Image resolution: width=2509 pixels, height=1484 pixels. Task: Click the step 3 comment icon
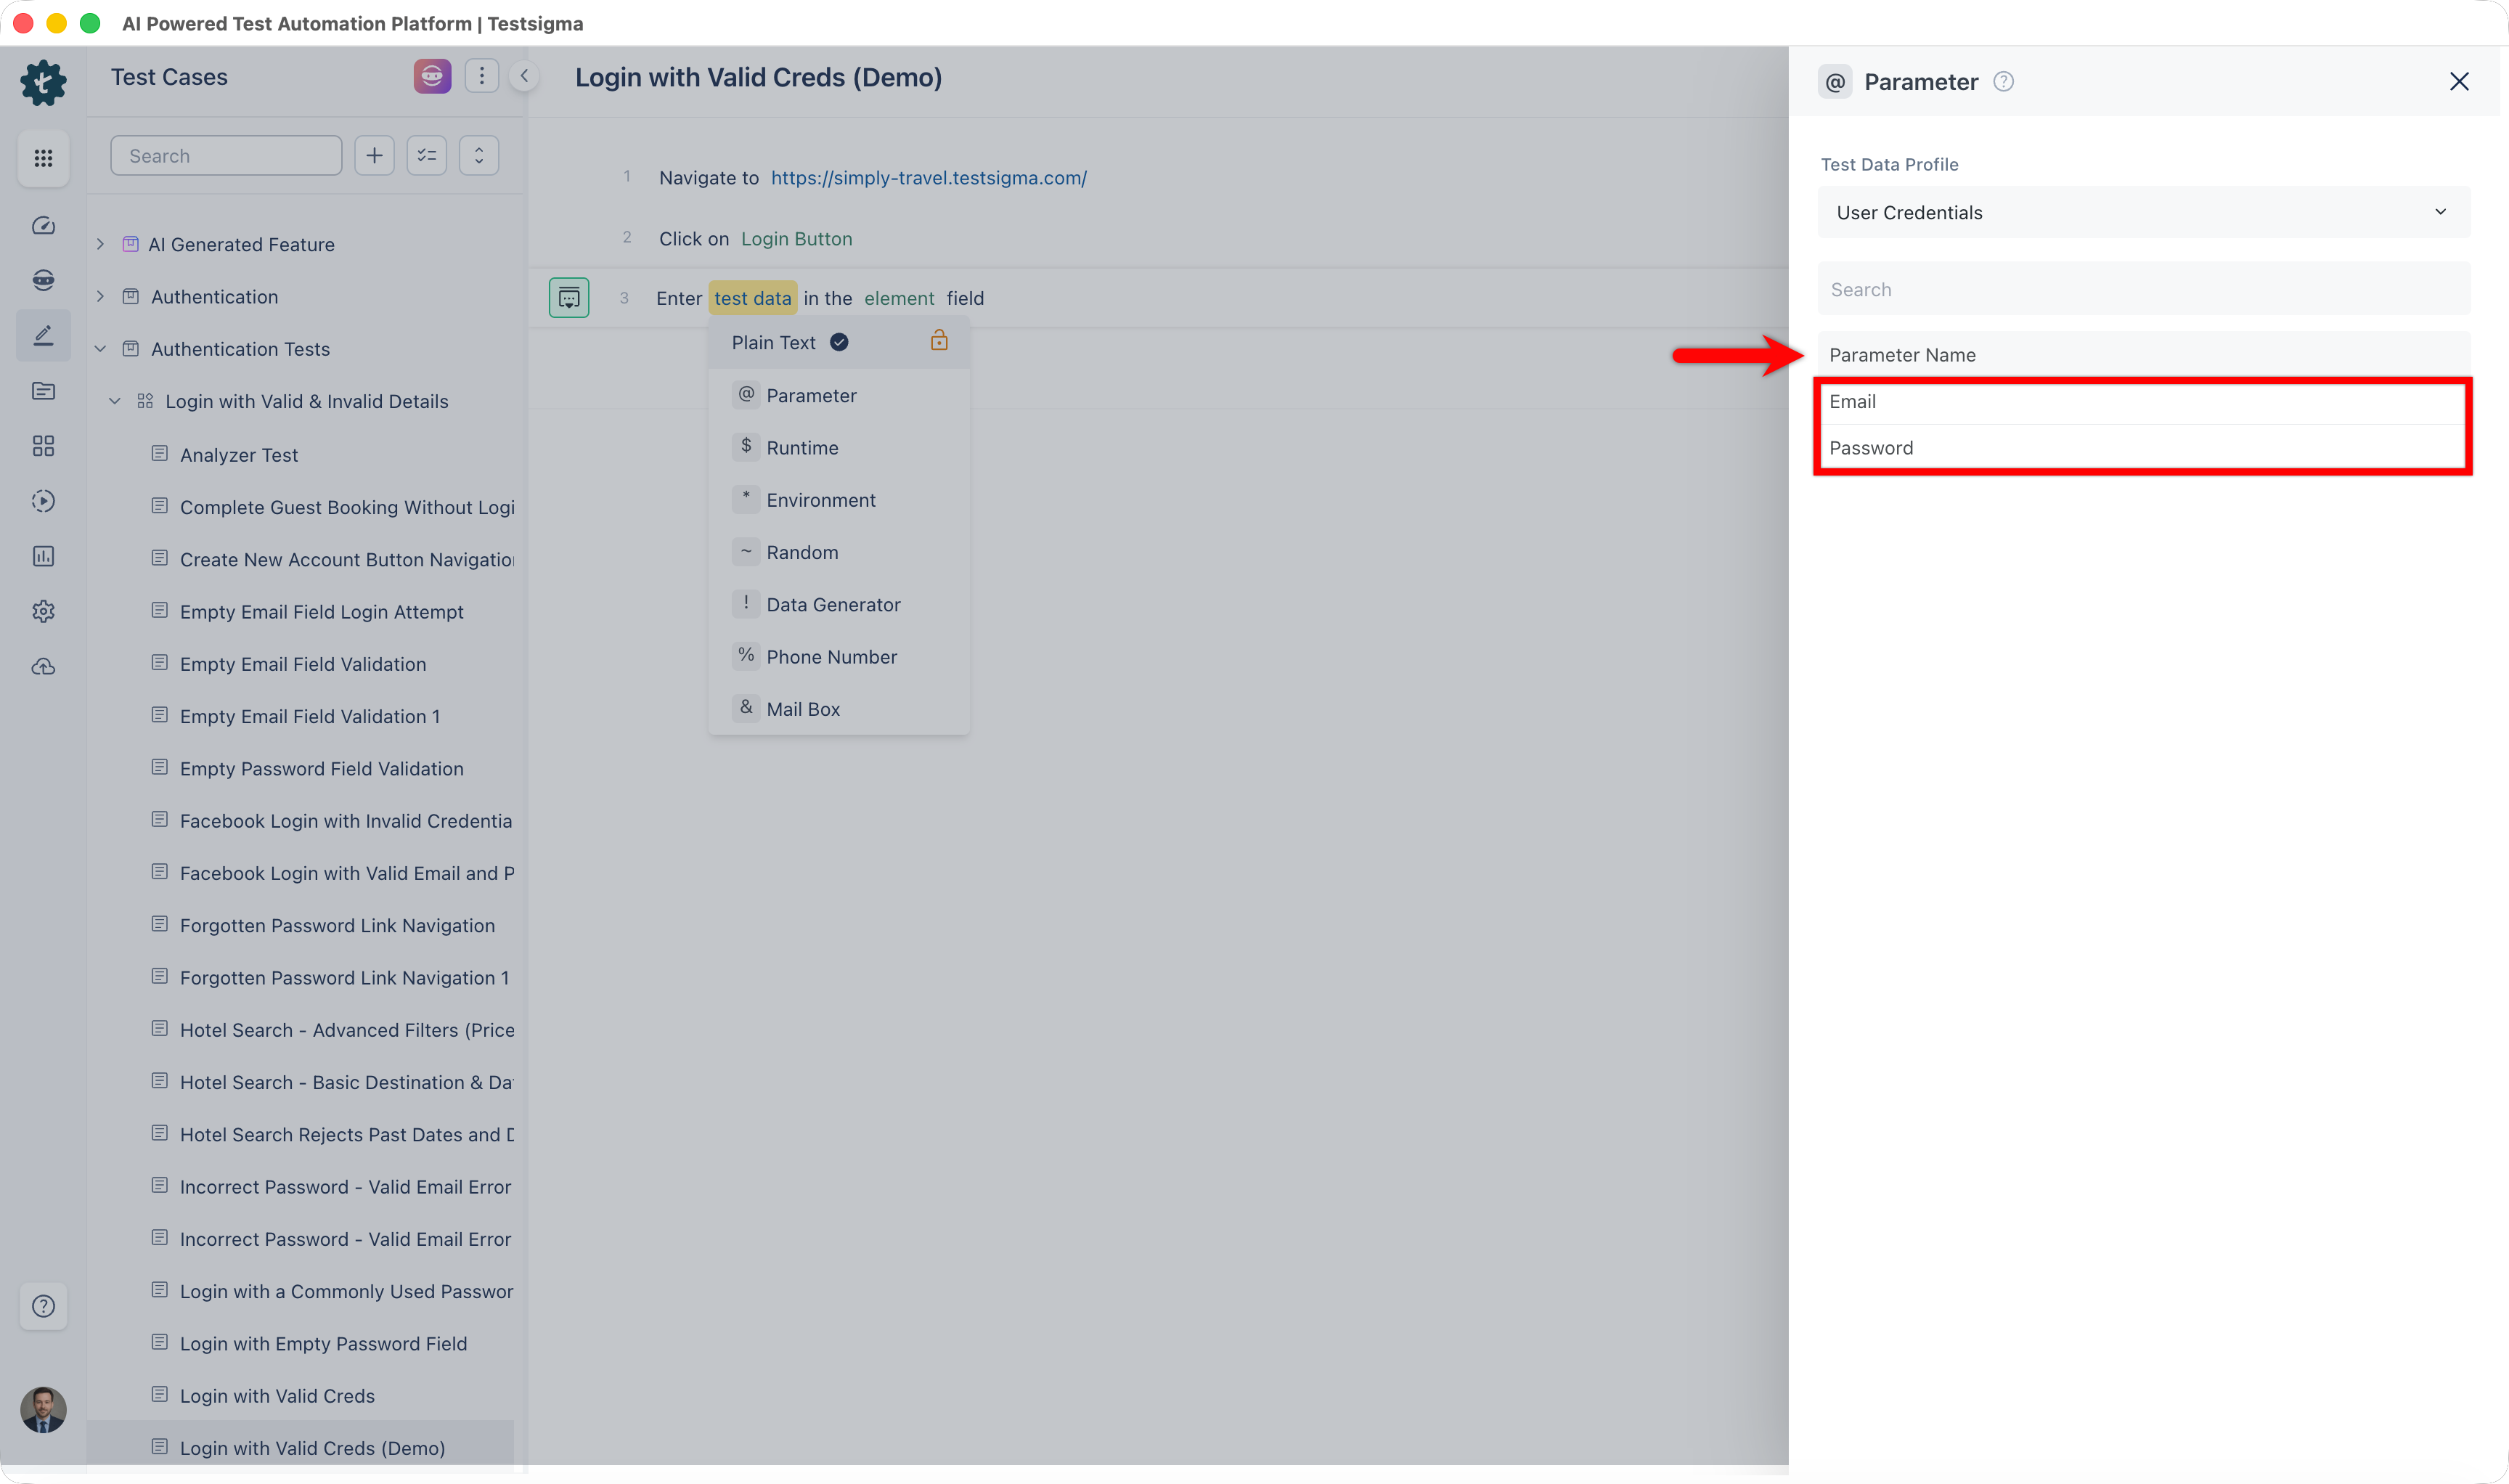click(569, 298)
